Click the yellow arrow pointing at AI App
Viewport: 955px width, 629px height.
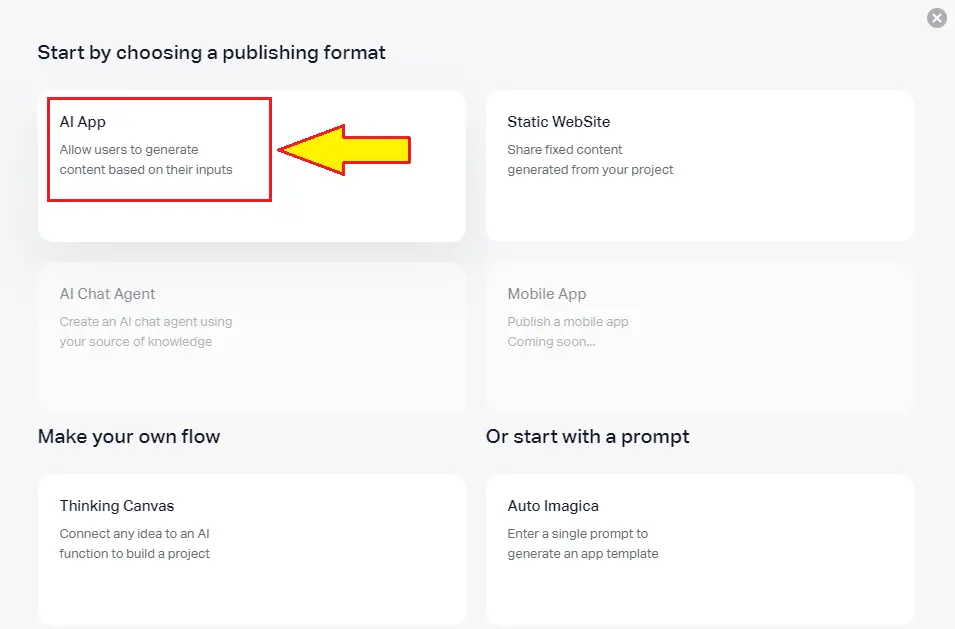click(x=344, y=150)
